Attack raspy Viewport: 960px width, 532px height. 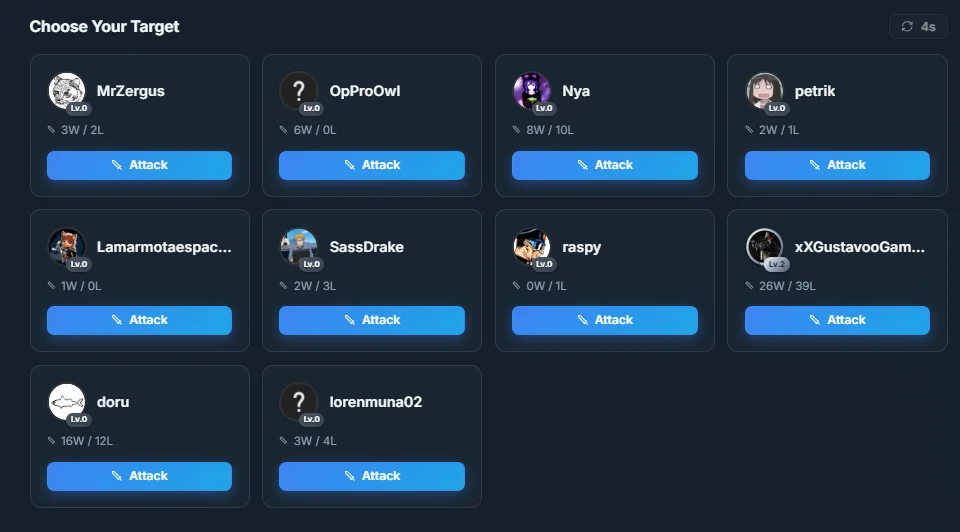[x=605, y=320]
